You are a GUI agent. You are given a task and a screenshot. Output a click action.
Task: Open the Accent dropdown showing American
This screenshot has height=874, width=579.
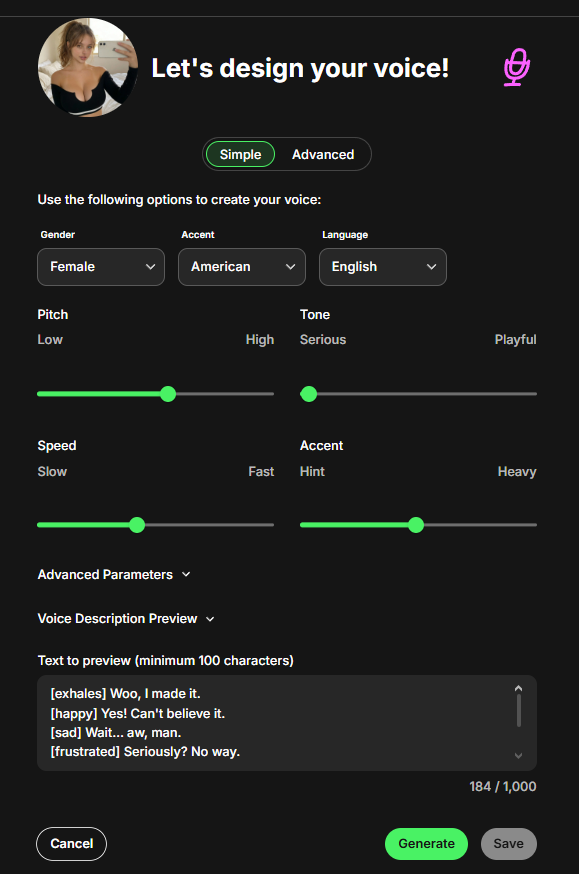(x=241, y=267)
